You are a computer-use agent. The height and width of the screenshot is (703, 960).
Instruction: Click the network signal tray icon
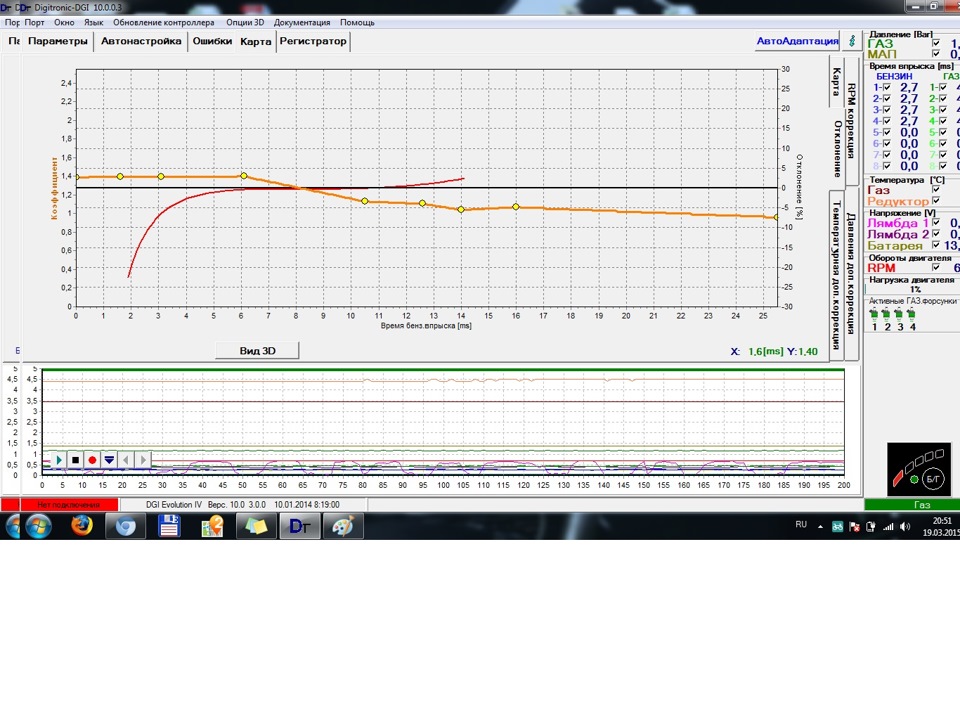[x=888, y=527]
